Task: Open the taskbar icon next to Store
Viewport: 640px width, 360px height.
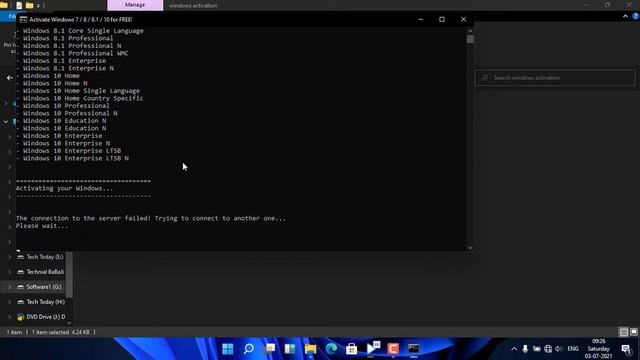Action: 373,348
